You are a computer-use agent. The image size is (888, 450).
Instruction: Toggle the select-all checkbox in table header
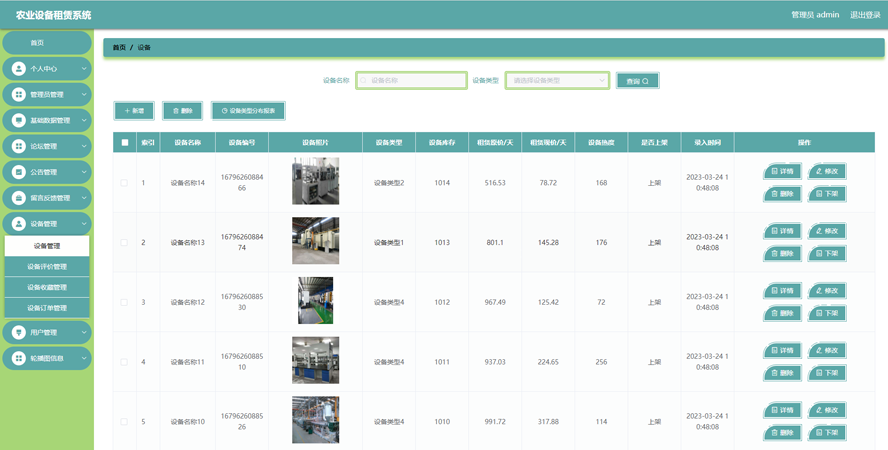click(125, 143)
